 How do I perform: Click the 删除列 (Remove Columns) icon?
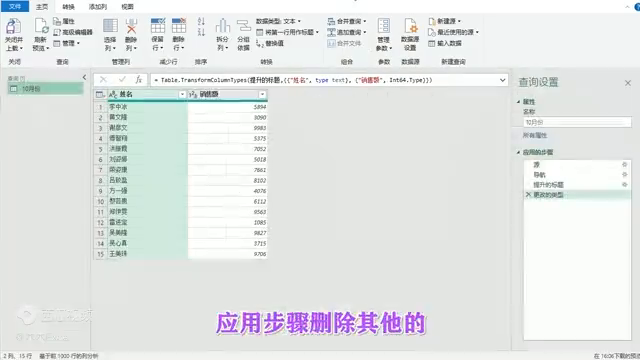click(x=131, y=26)
